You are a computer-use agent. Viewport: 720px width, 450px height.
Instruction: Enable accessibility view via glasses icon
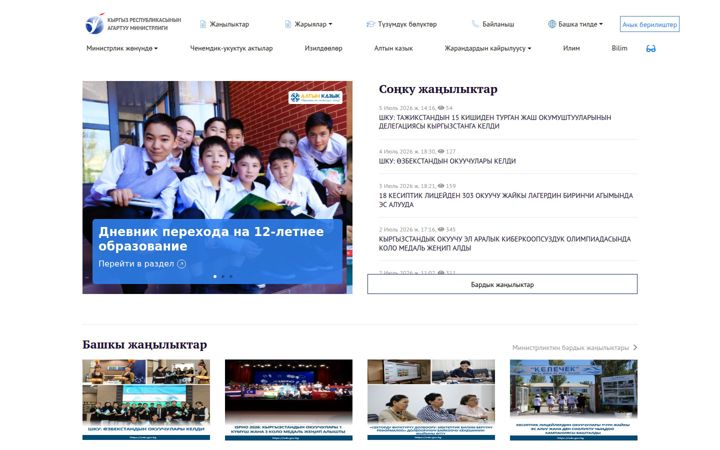coord(651,49)
